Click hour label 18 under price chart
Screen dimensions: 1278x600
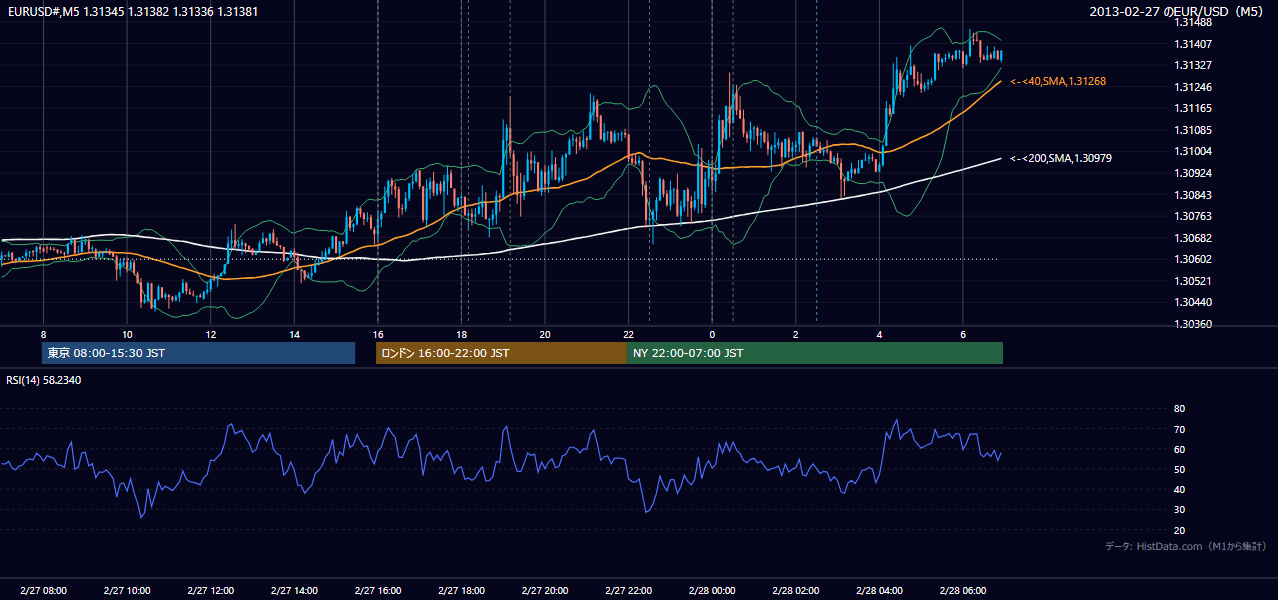coord(461,334)
